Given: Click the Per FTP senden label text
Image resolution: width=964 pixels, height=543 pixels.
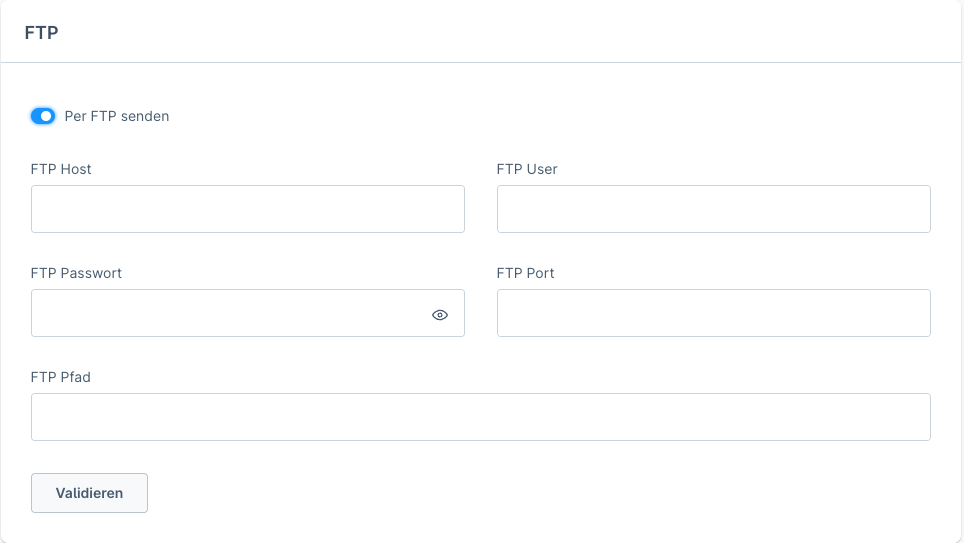Looking at the screenshot, I should (x=117, y=116).
